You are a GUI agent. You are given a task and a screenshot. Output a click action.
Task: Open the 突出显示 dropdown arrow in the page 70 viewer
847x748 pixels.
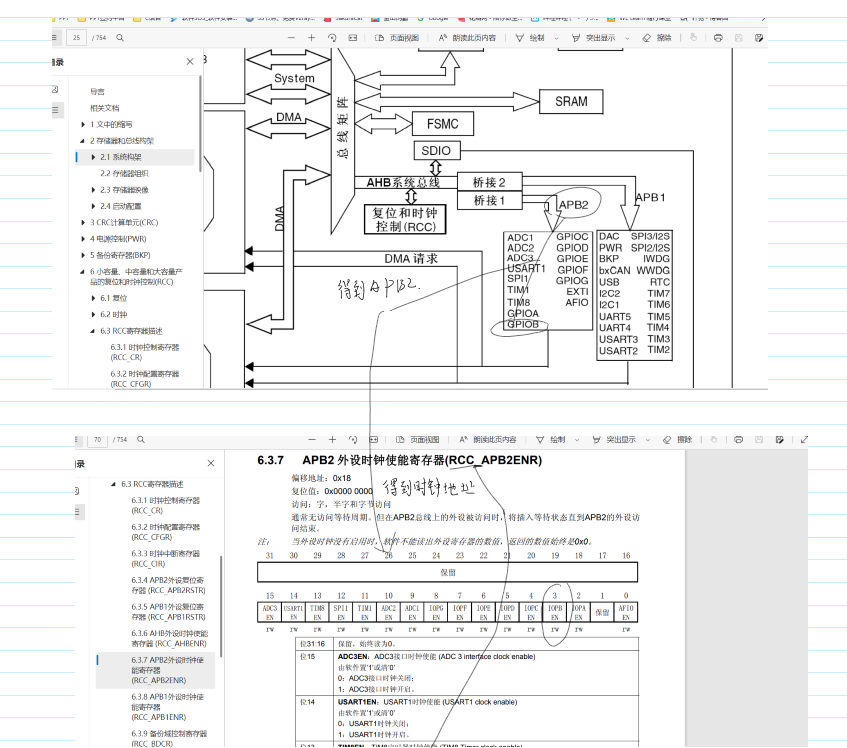click(x=648, y=440)
